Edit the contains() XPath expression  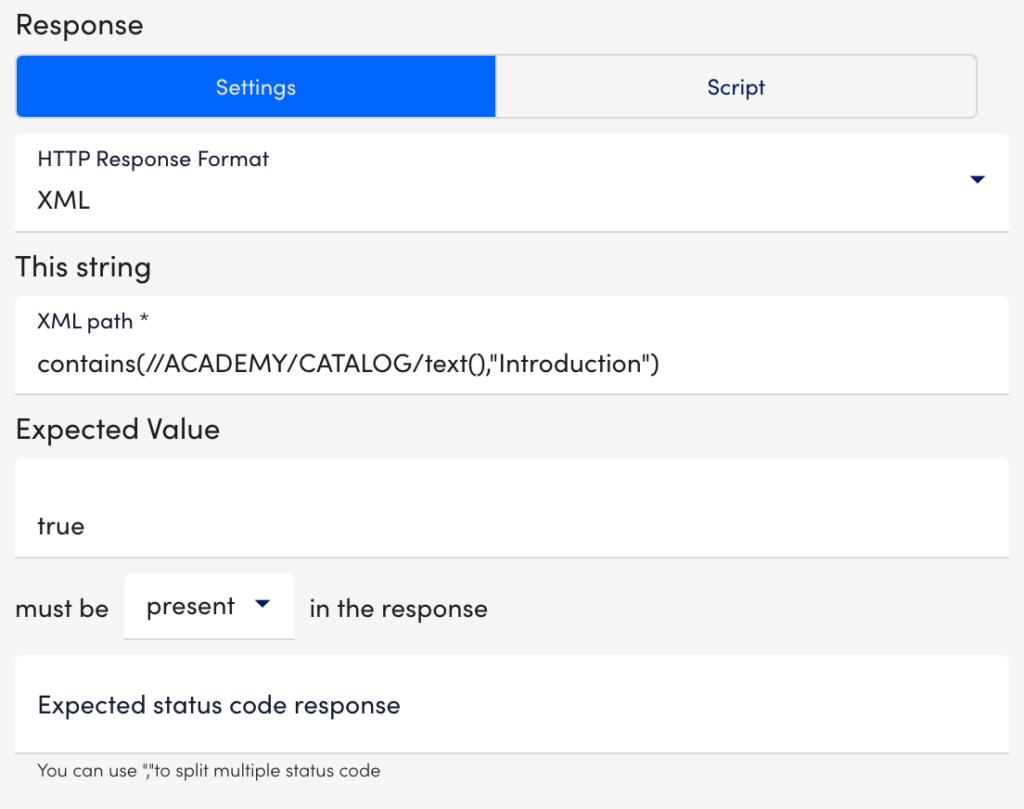click(x=345, y=362)
